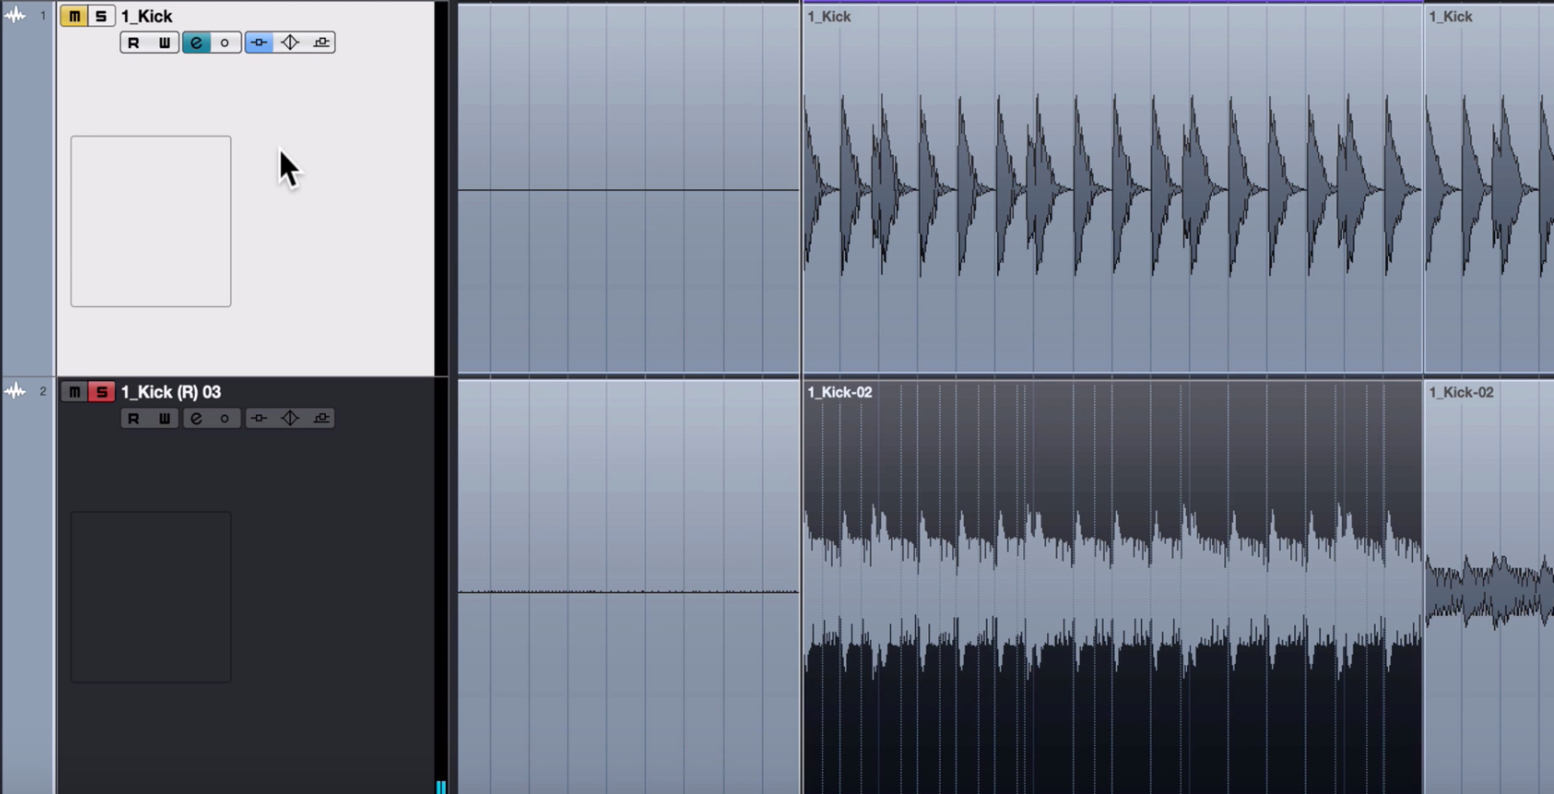
Task: Select the light 1_Kick-02 event at right edge
Action: (1489, 587)
